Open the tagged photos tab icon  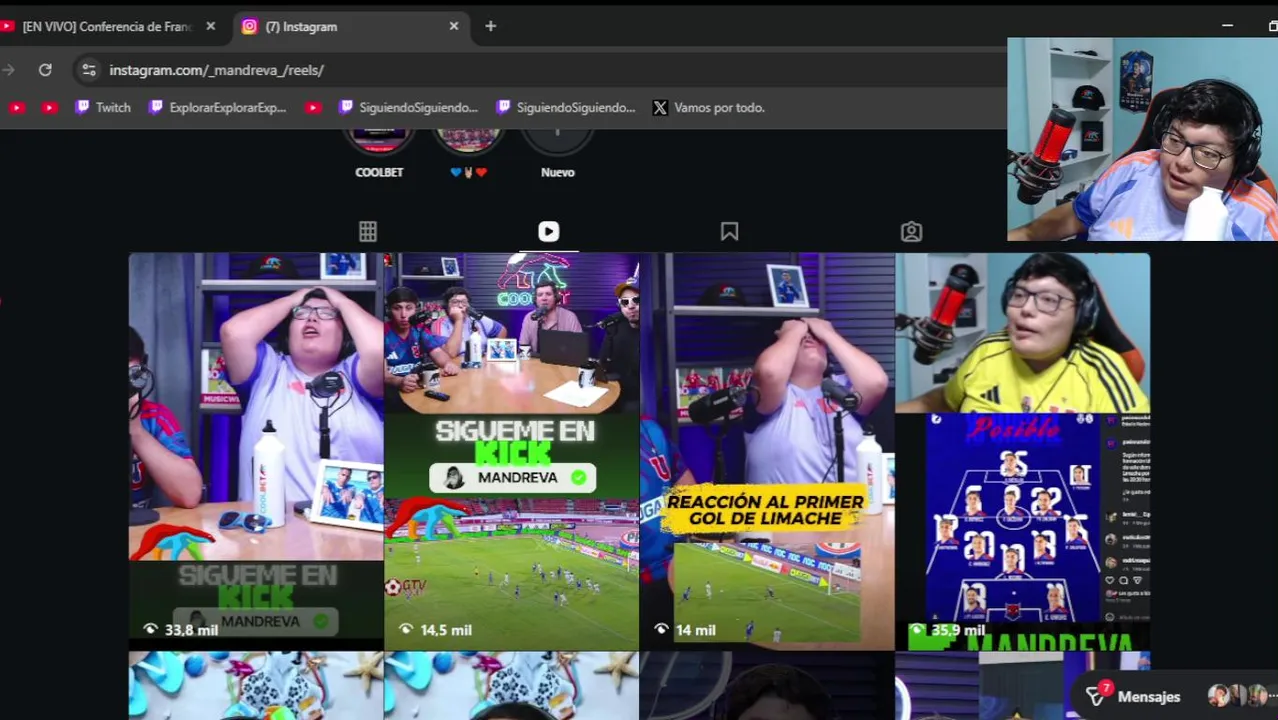click(911, 232)
